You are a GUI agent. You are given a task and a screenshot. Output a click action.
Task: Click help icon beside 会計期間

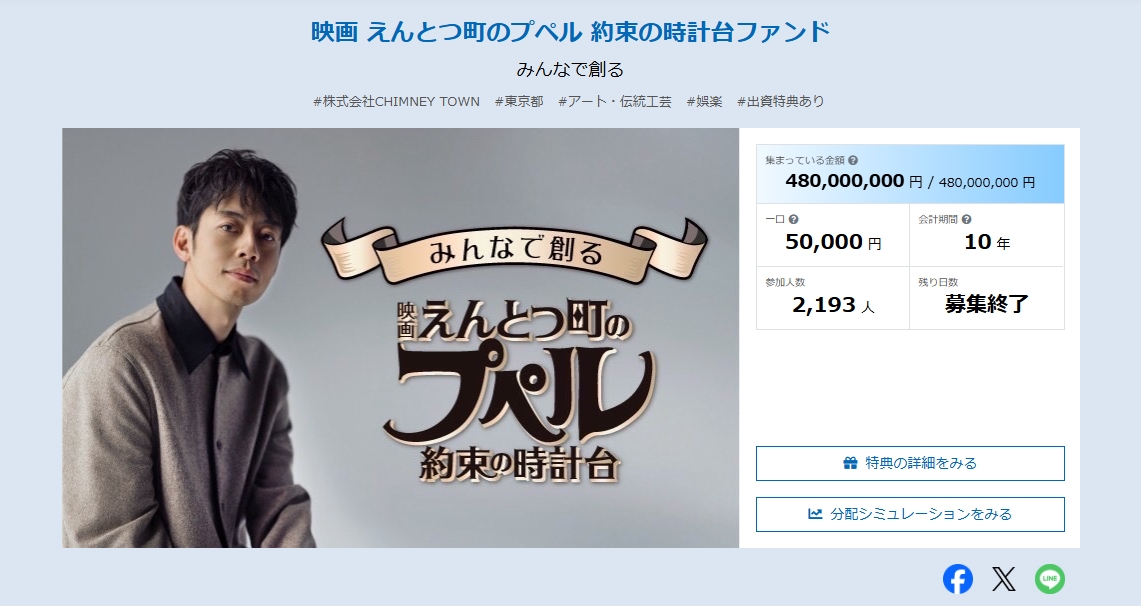click(x=966, y=219)
